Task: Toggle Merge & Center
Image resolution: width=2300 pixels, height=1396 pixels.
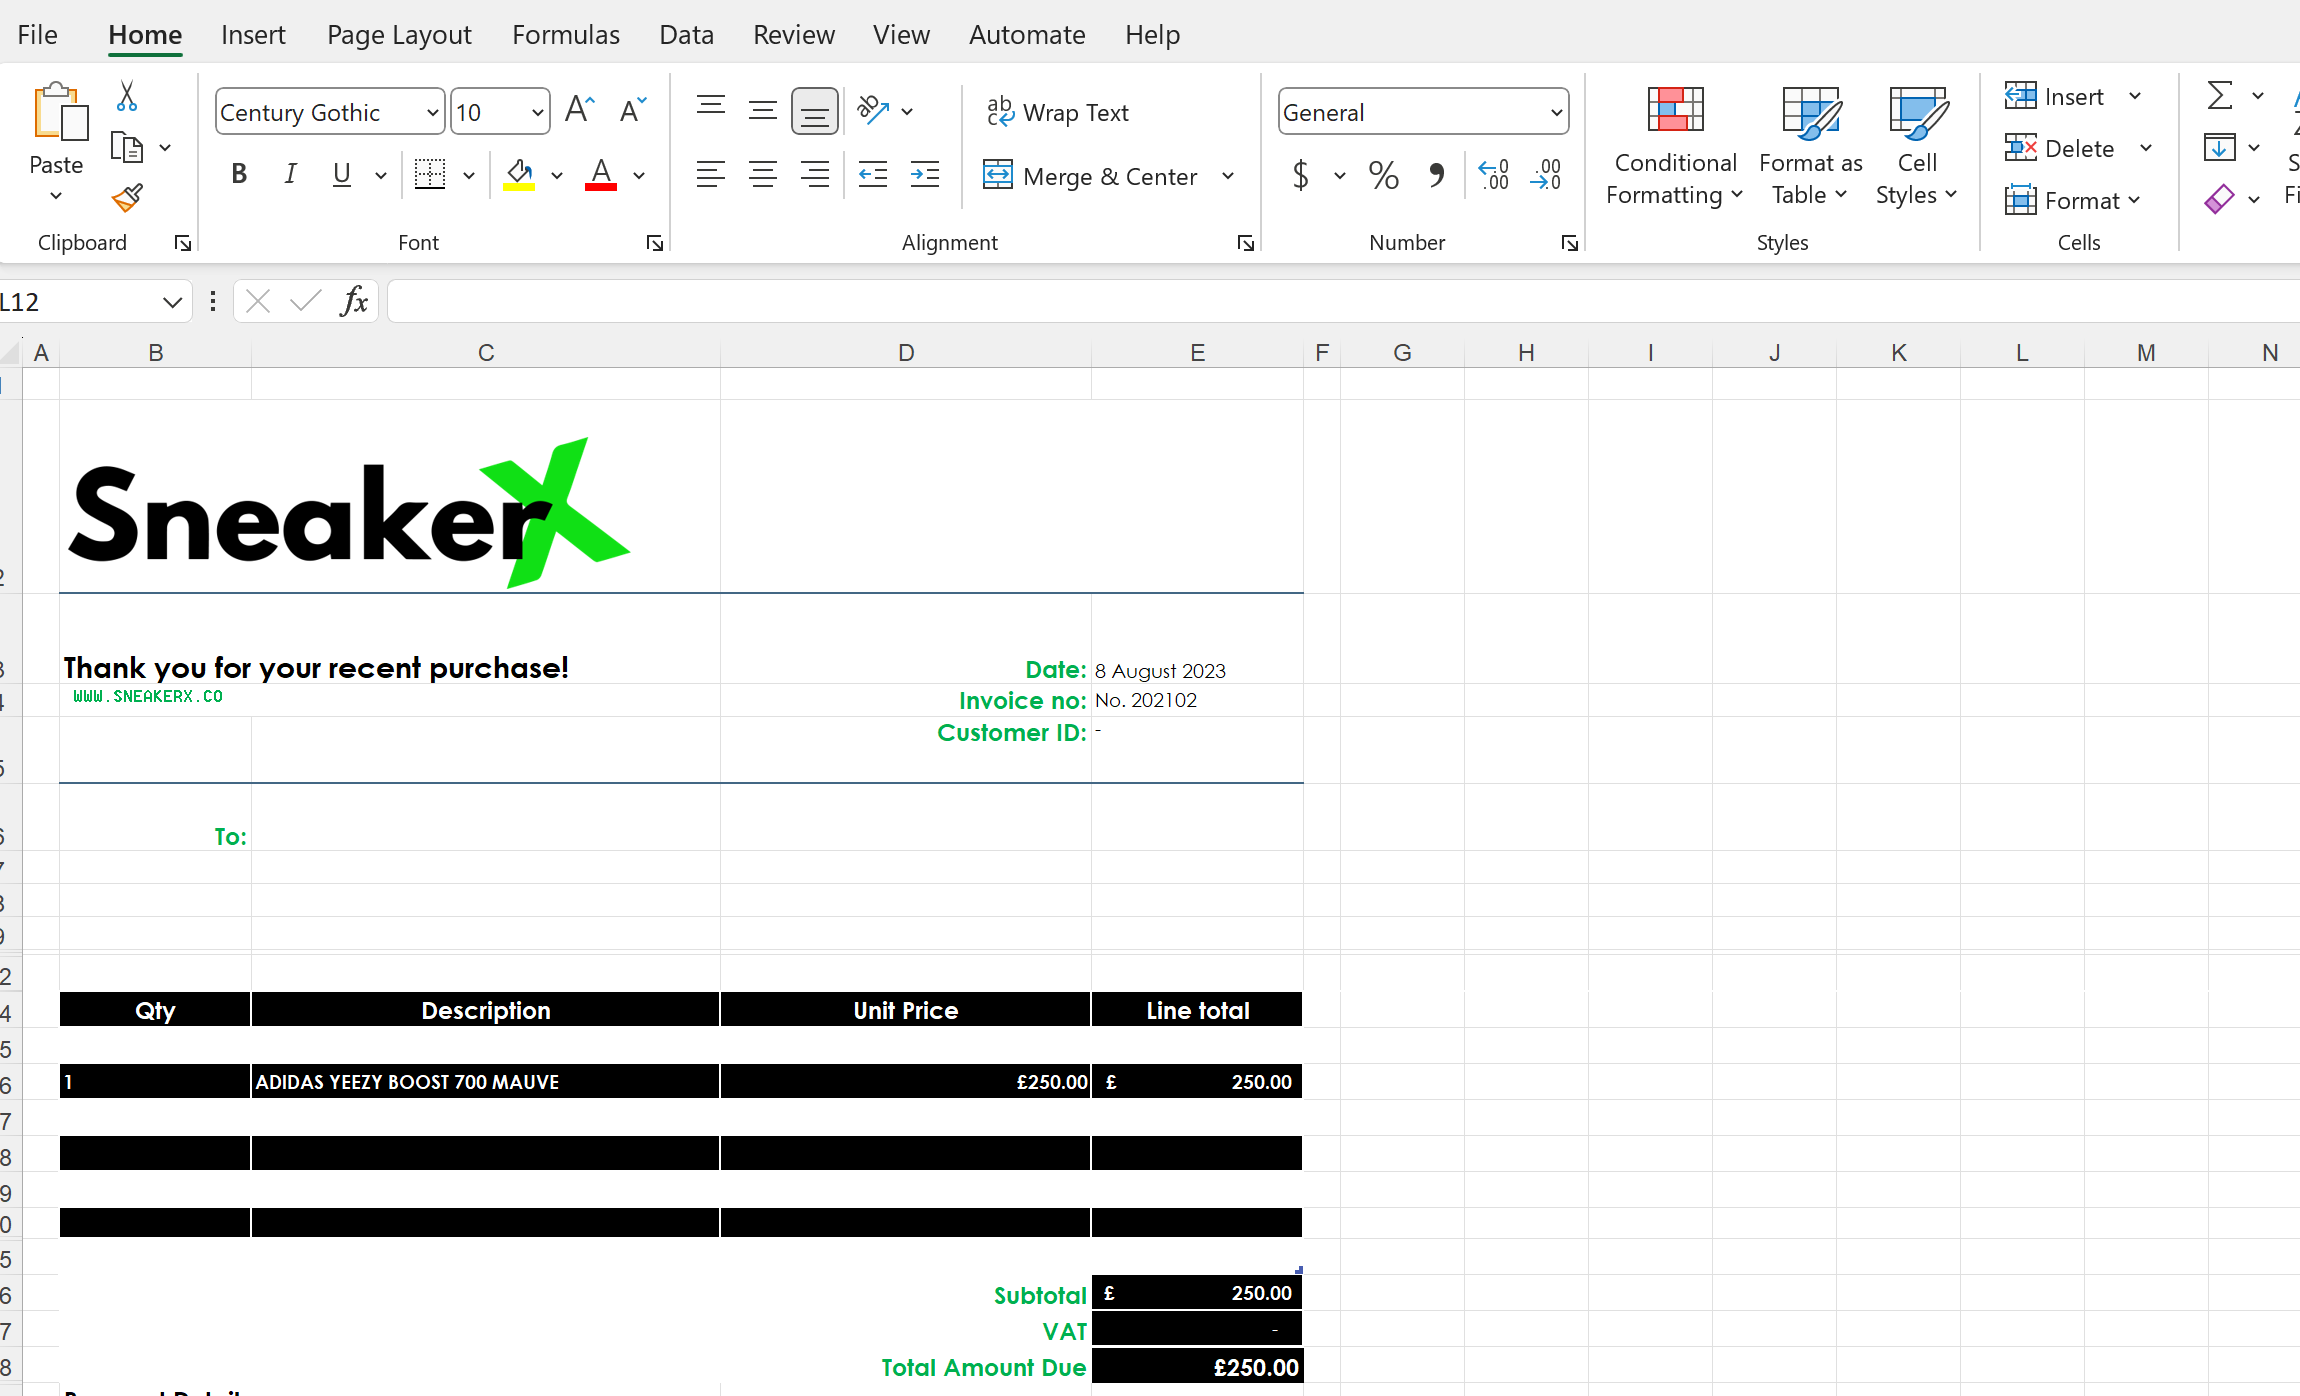Action: (1090, 176)
